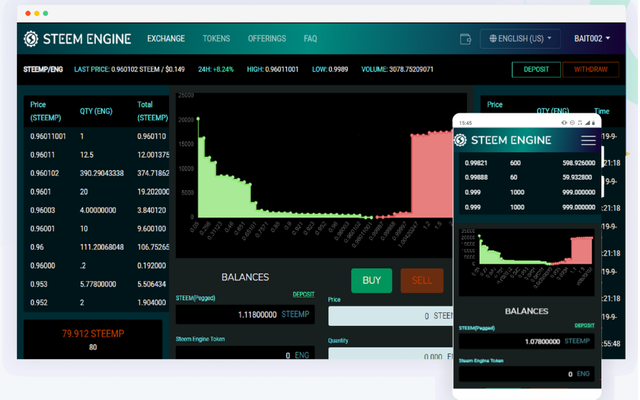
Task: Select the 0.99821 row in mobile order list
Action: click(x=529, y=163)
